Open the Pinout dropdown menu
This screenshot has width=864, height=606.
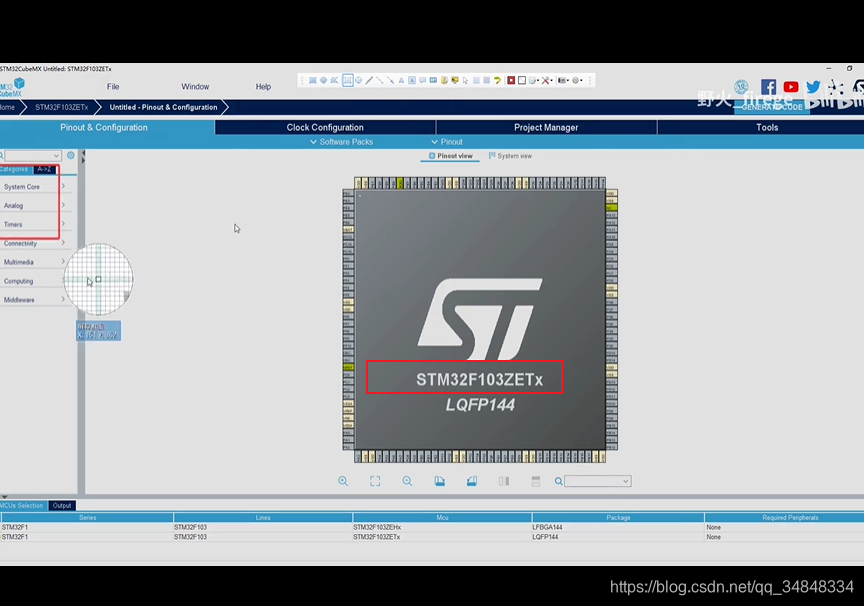pyautogui.click(x=447, y=142)
